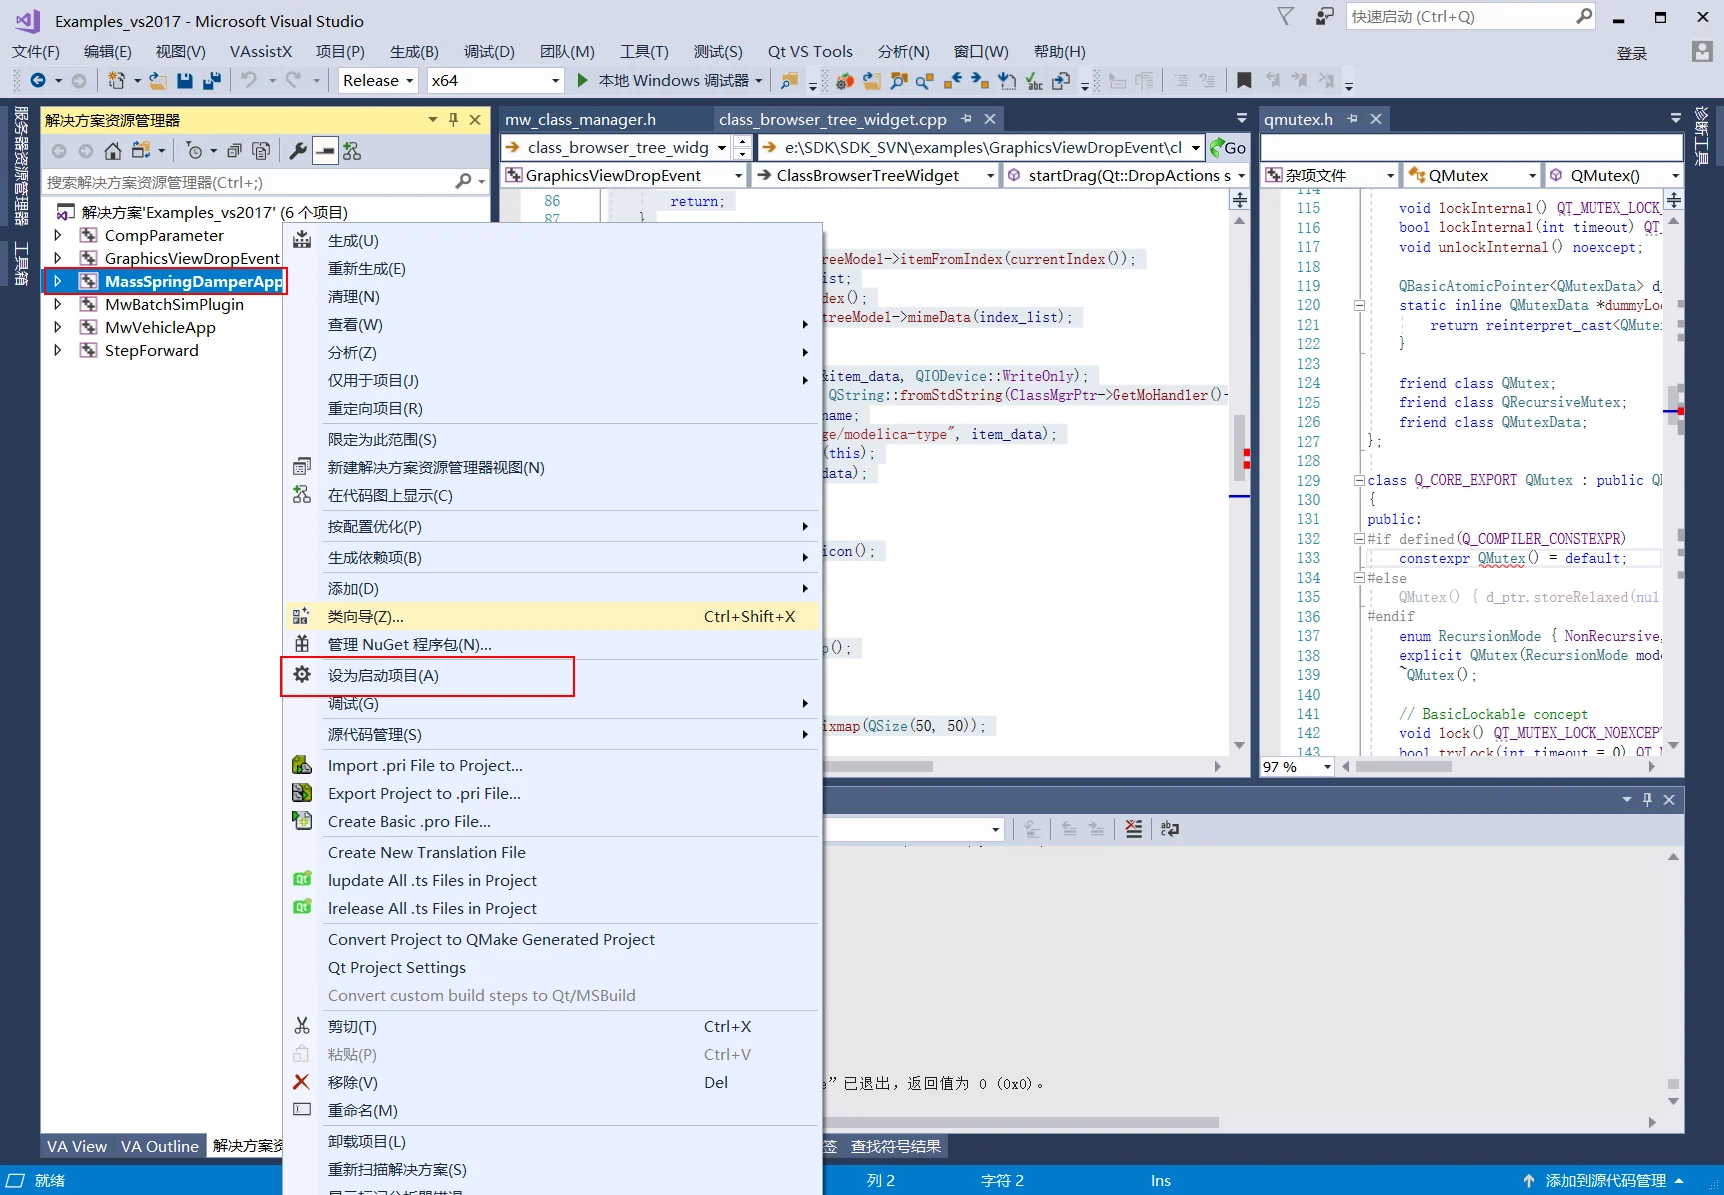Click 添加到源代码管理 in status bar
The image size is (1724, 1195).
[x=1606, y=1181]
